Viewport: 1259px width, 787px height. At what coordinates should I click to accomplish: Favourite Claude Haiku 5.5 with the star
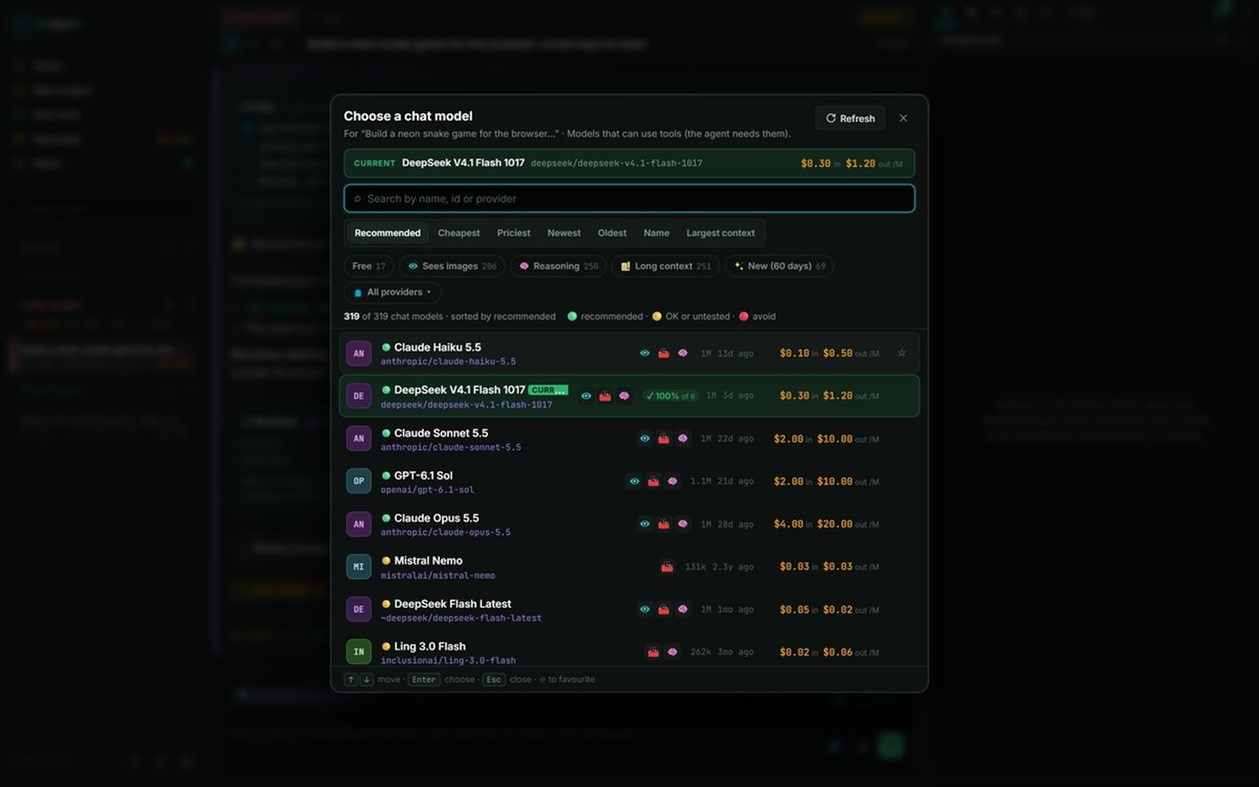pos(902,353)
